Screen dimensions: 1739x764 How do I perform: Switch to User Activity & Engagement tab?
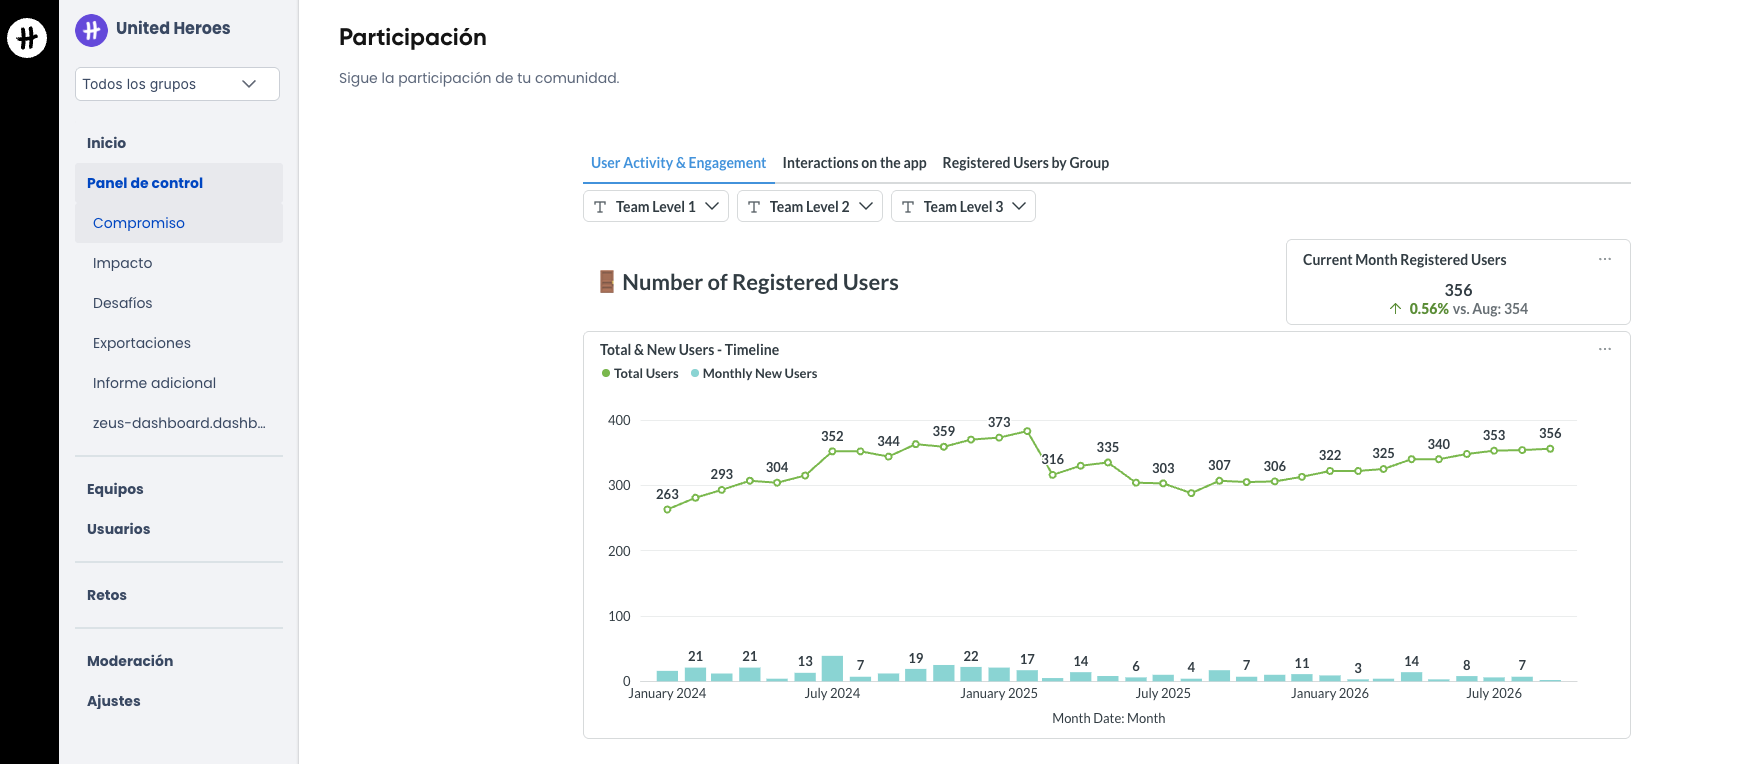pyautogui.click(x=678, y=163)
